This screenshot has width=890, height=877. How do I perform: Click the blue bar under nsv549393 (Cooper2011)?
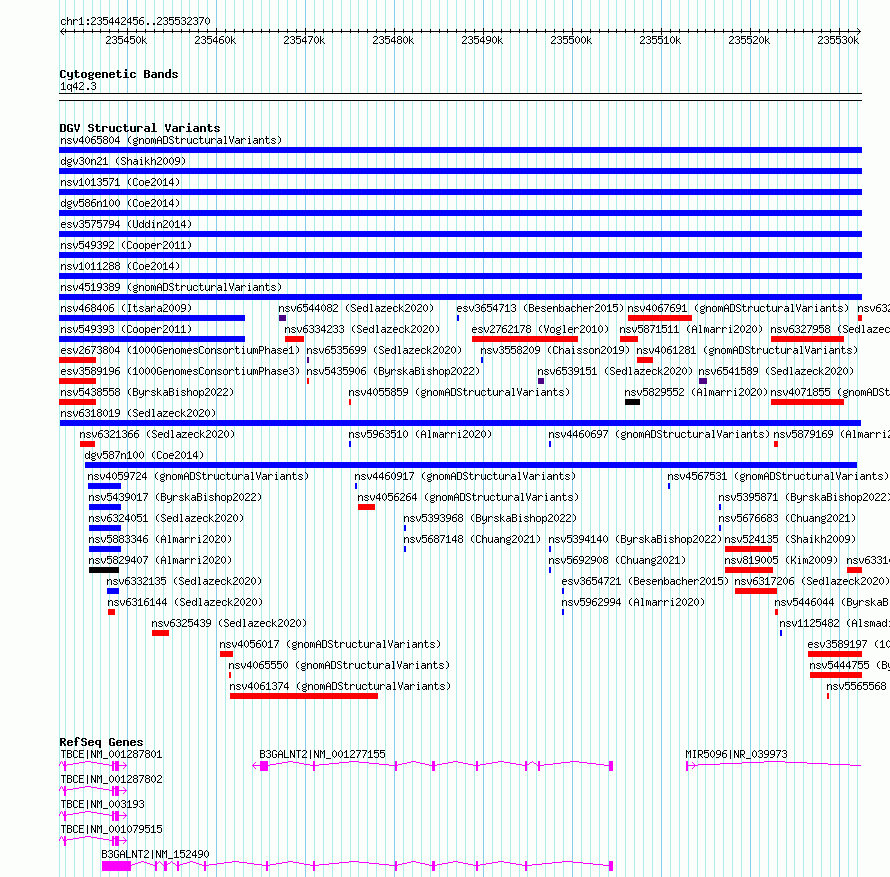pyautogui.click(x=152, y=339)
